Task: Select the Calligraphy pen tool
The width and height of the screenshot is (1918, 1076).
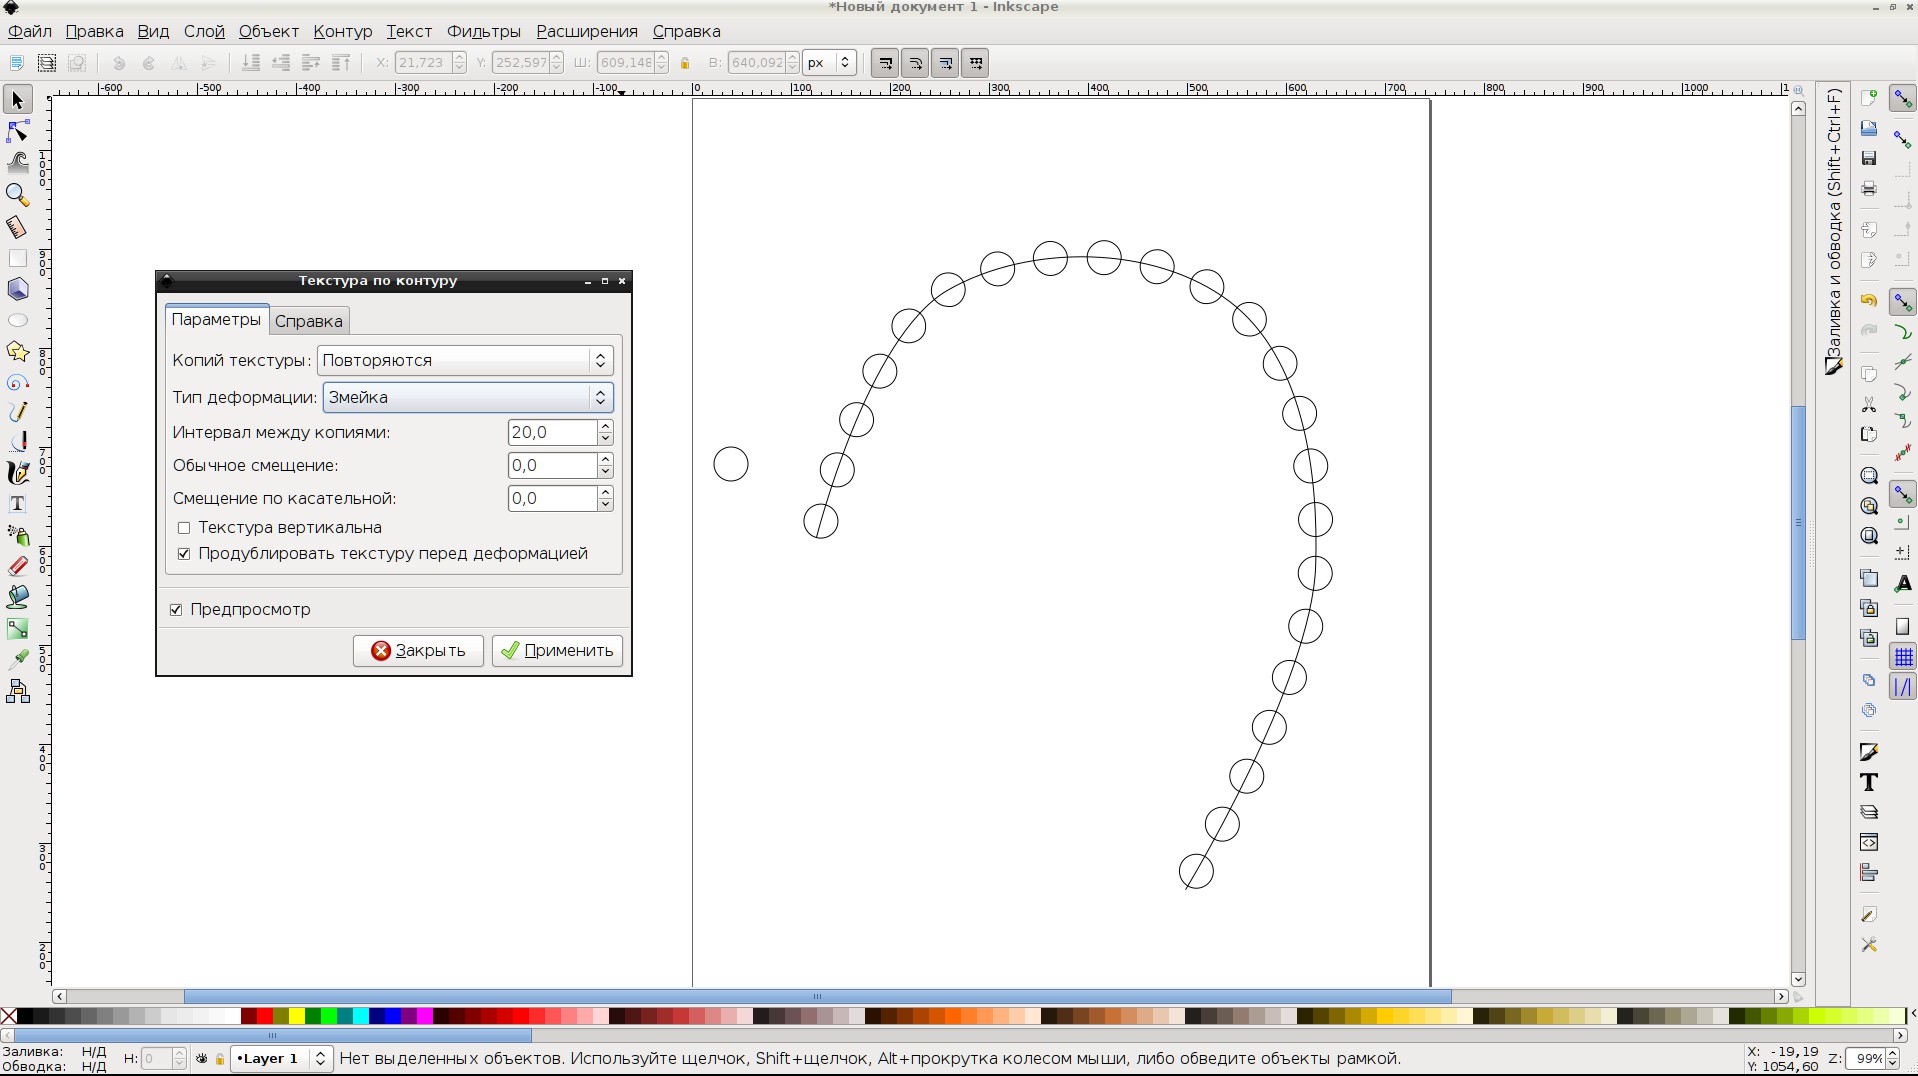Action: (17, 473)
